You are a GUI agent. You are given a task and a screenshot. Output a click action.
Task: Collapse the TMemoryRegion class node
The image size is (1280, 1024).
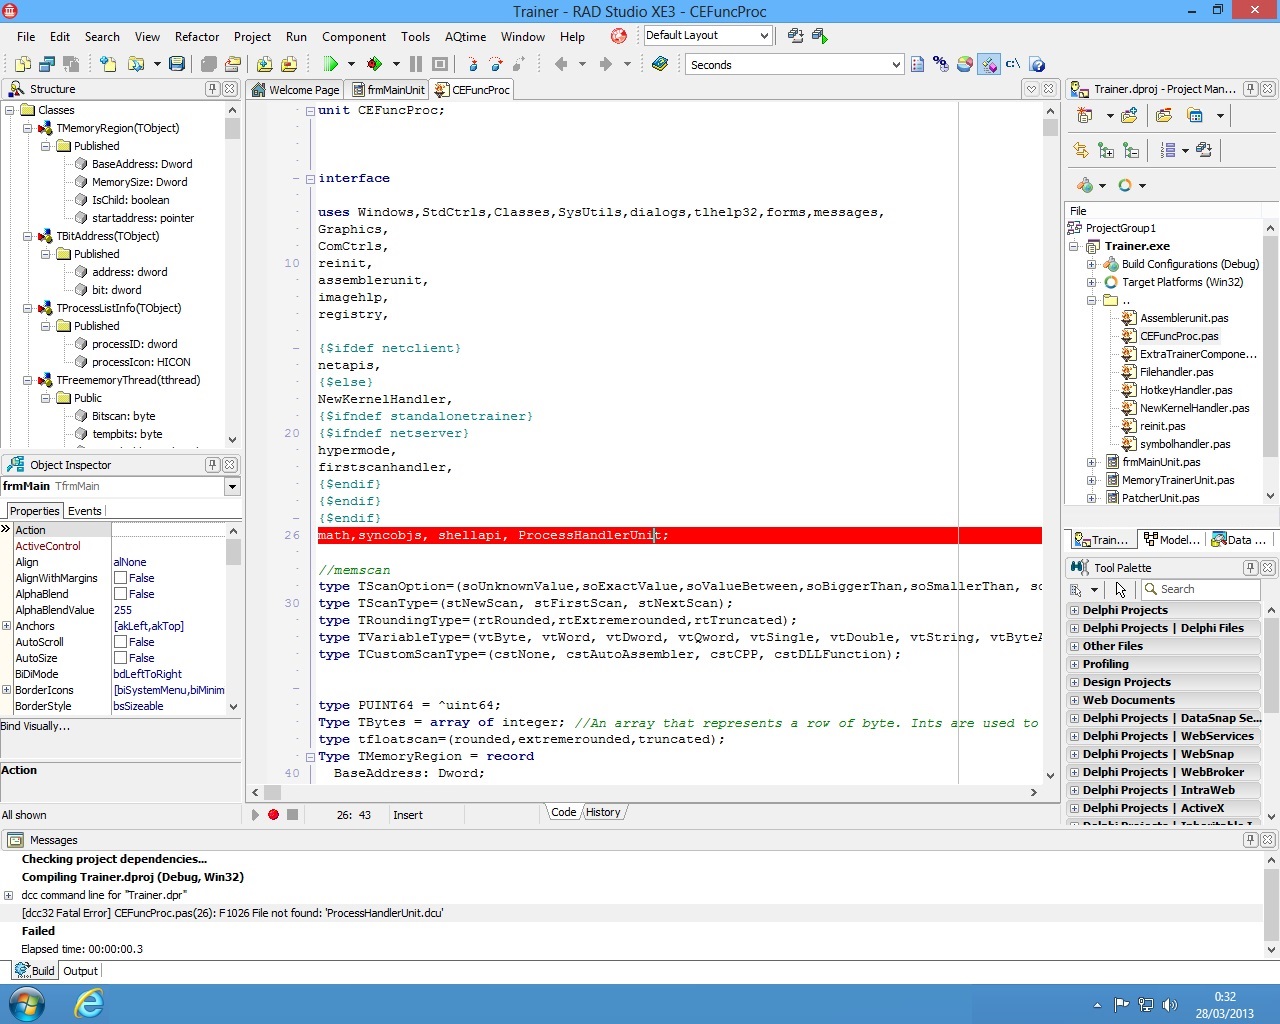pyautogui.click(x=28, y=128)
